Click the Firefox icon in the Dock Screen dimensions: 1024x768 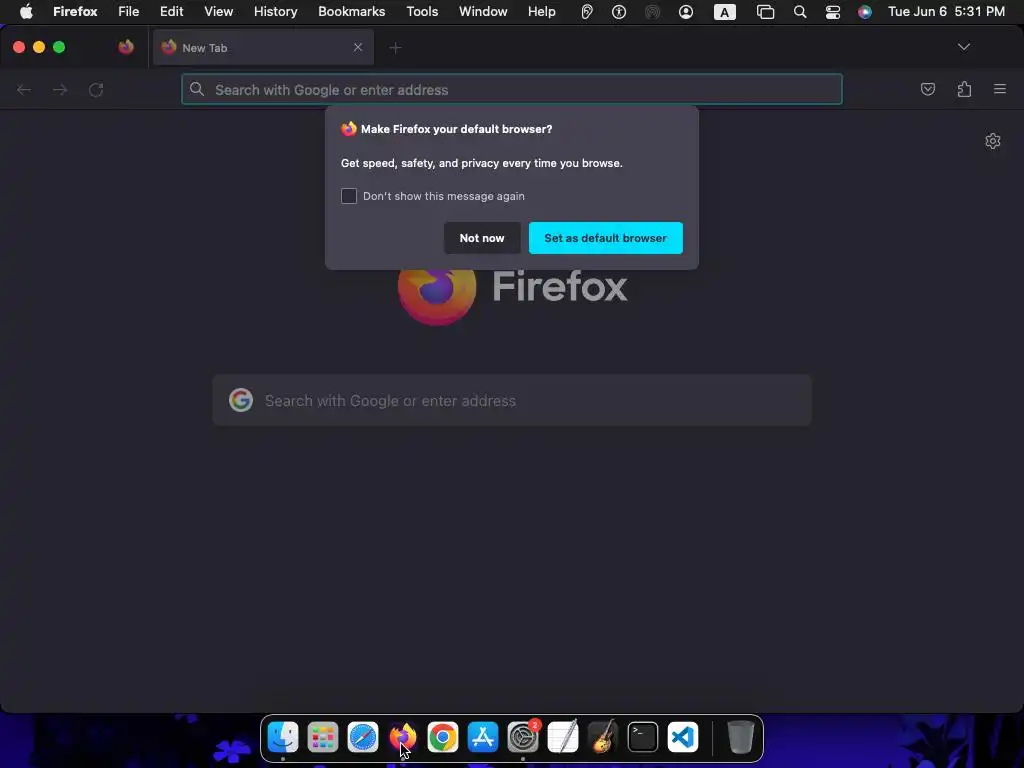point(403,737)
